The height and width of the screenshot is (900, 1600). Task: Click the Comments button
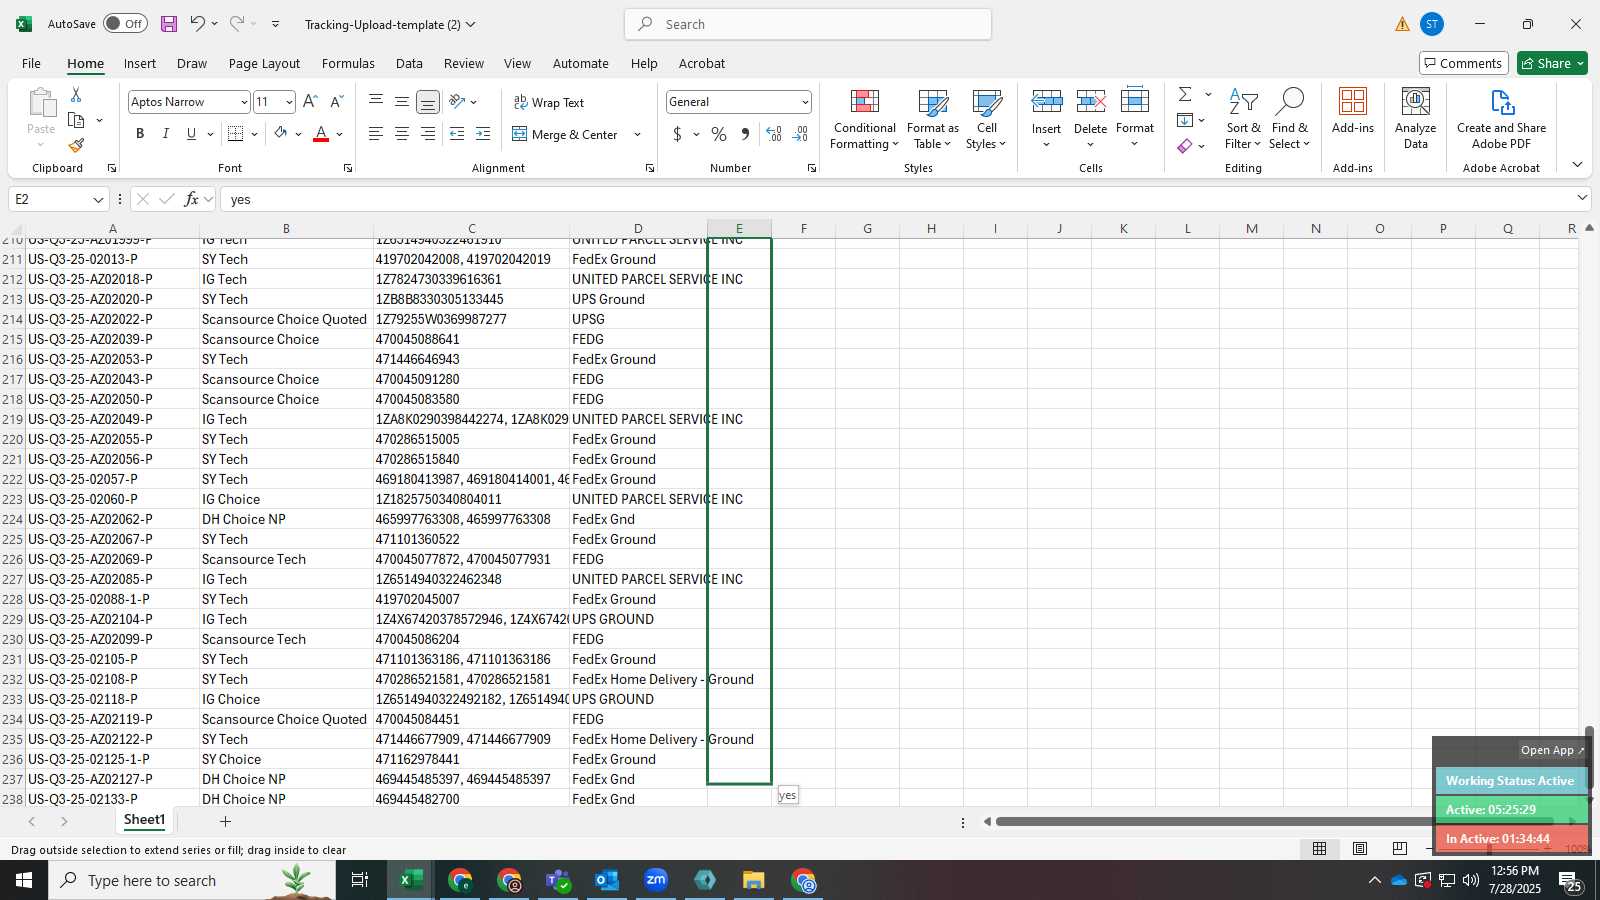tap(1463, 63)
